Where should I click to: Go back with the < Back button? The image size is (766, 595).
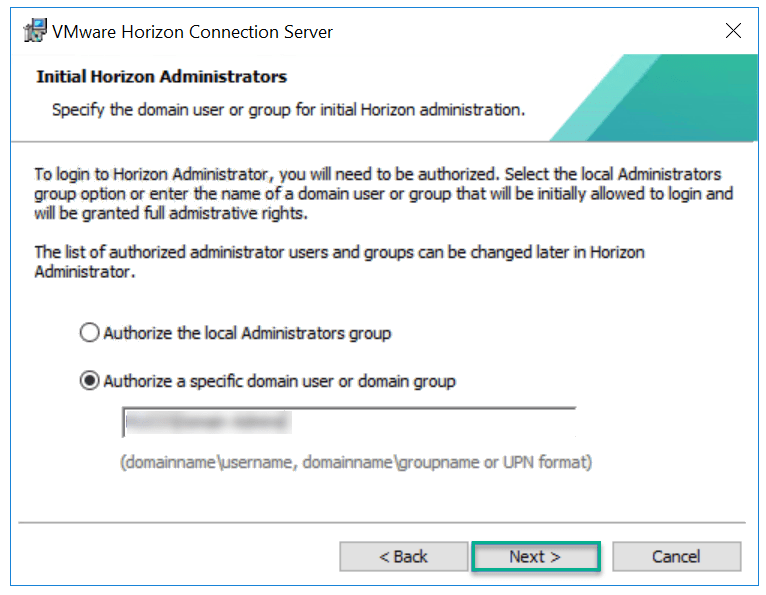click(403, 557)
